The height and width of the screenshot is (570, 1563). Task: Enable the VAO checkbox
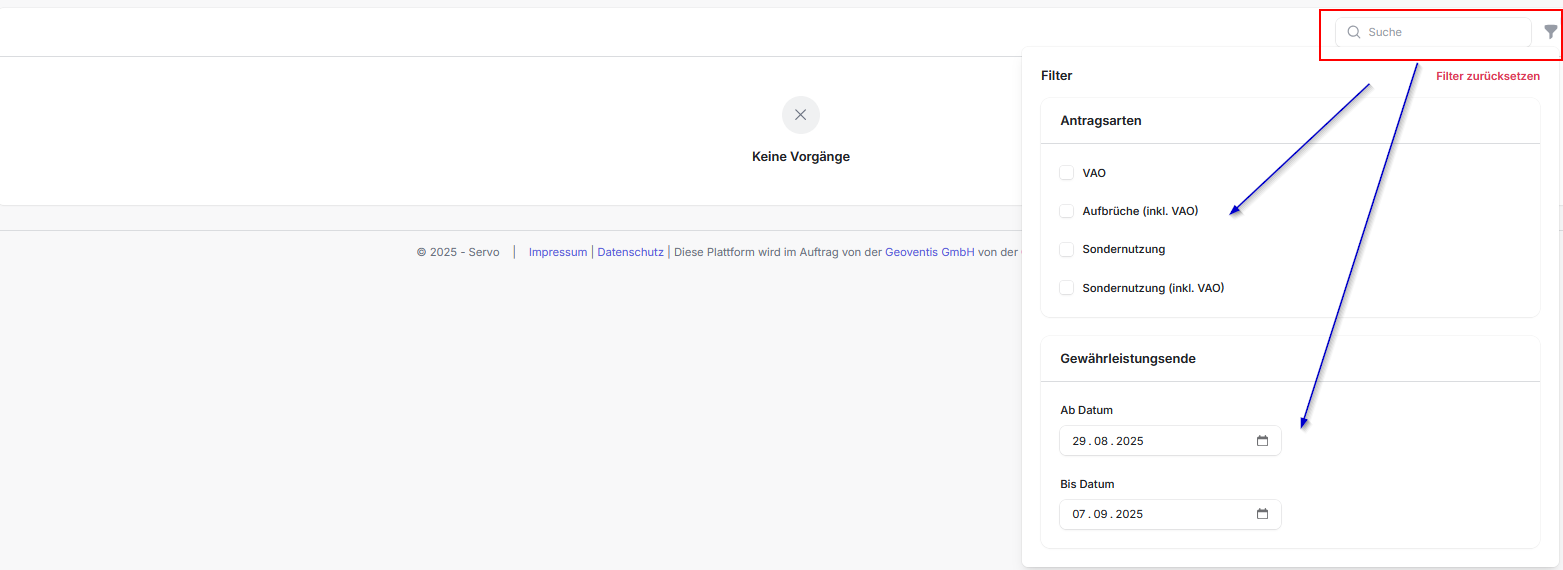pyautogui.click(x=1066, y=173)
